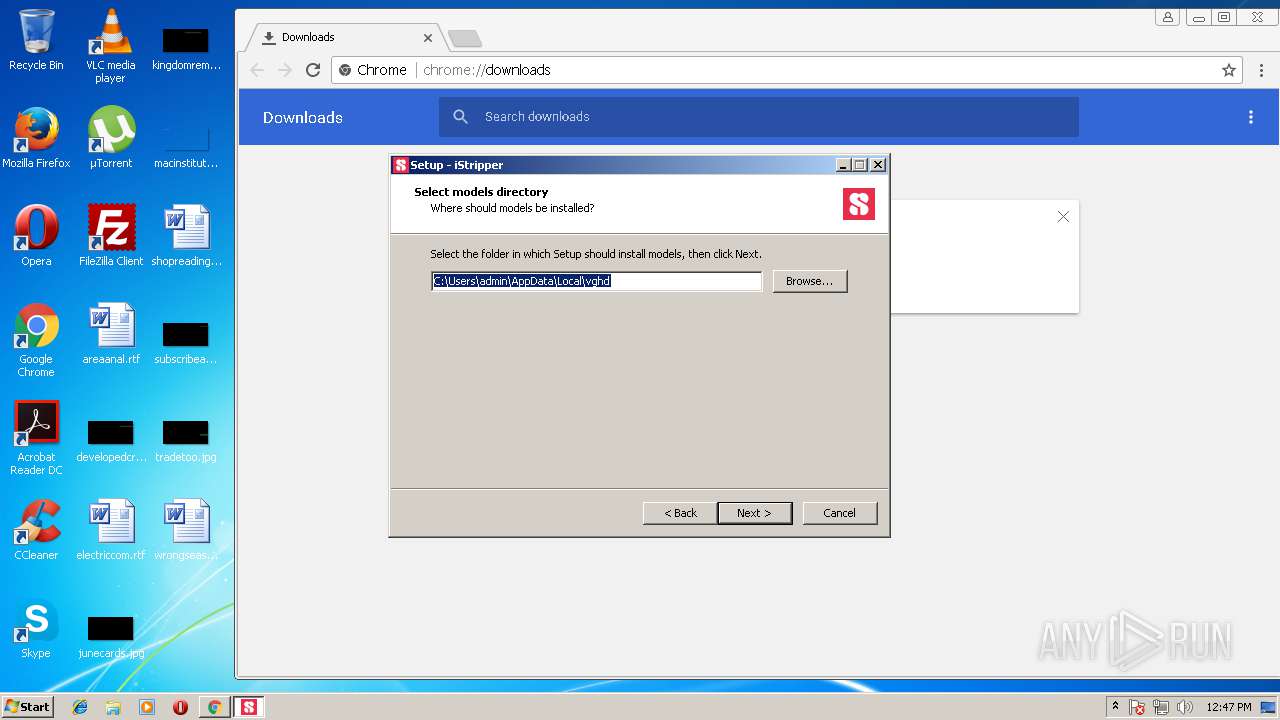Open macinstitut desktop file
This screenshot has height=720, width=1280.
tap(186, 146)
